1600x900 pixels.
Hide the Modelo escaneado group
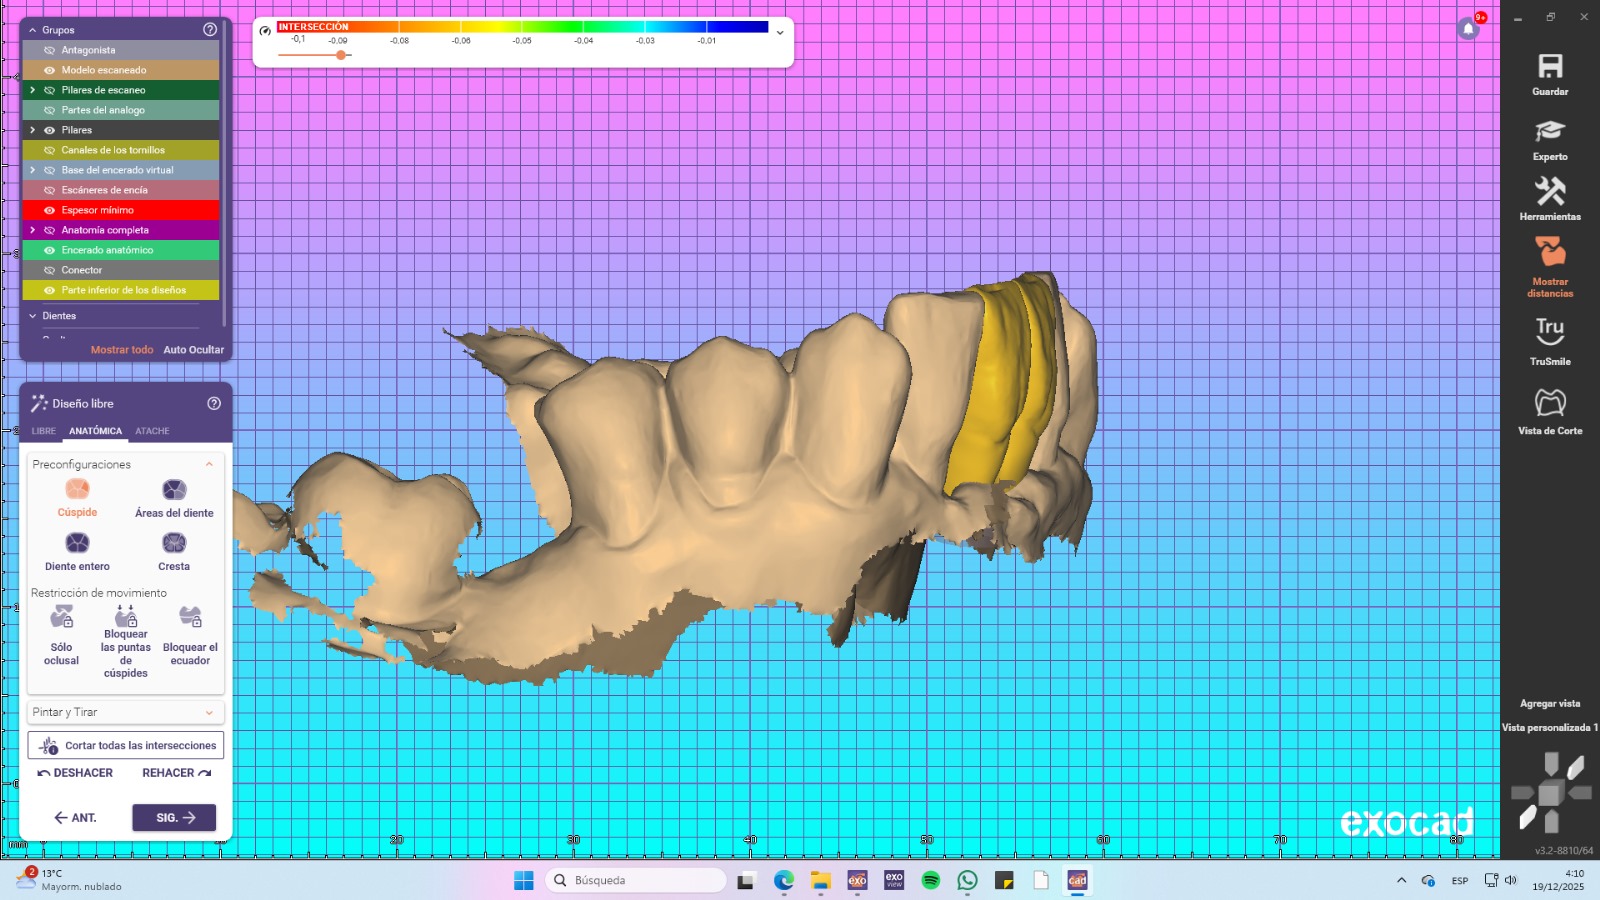coord(49,70)
